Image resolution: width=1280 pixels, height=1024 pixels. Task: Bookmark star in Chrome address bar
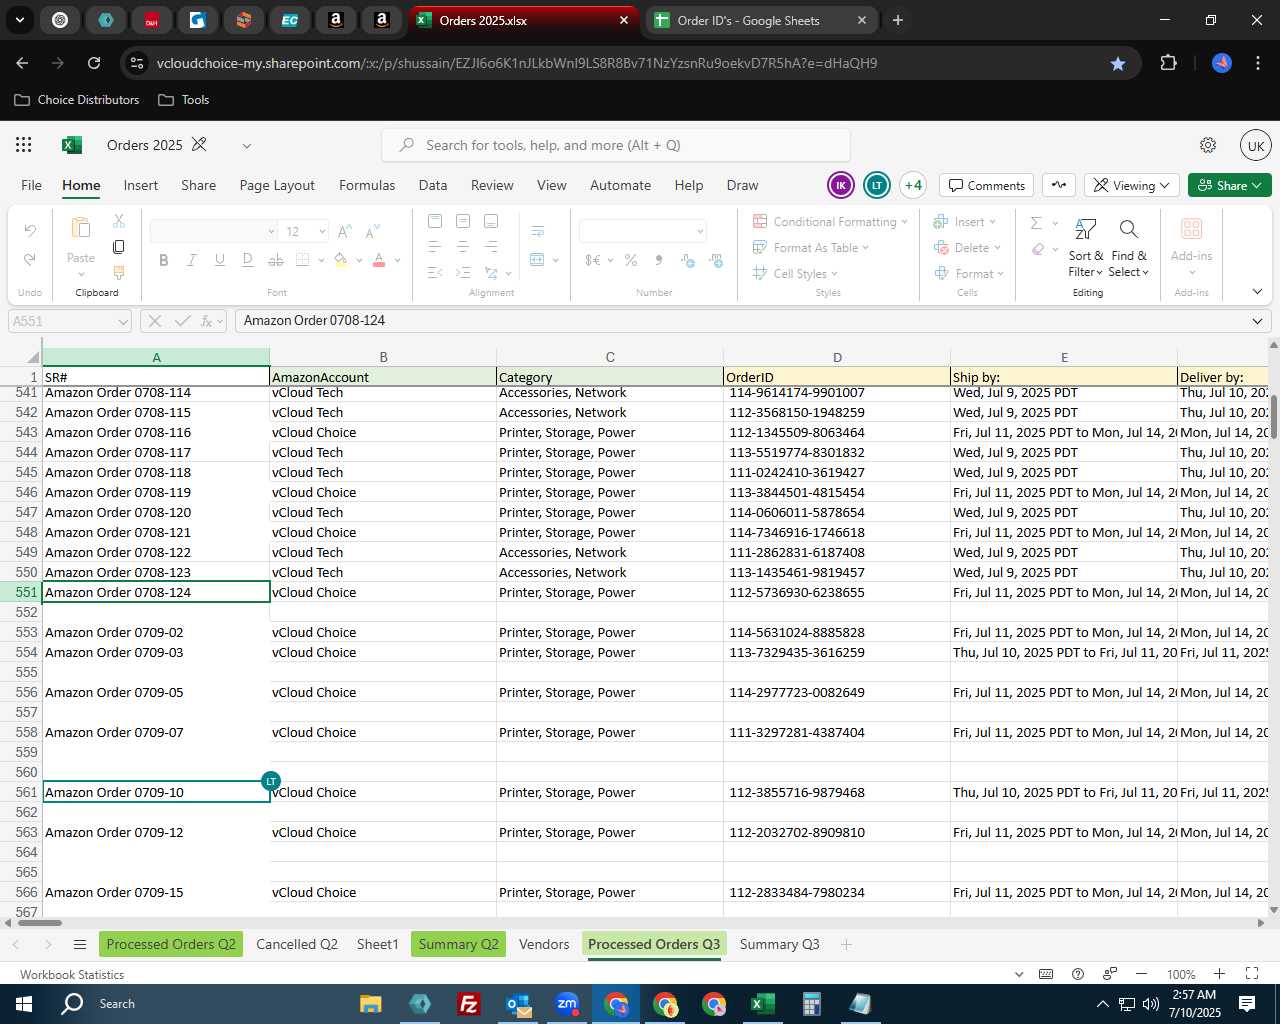coord(1118,63)
